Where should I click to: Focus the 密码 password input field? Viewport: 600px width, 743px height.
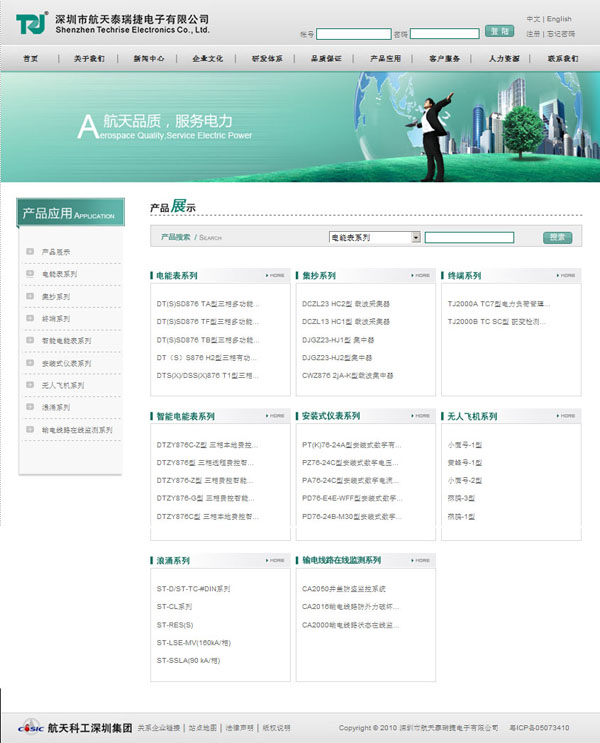pyautogui.click(x=445, y=34)
